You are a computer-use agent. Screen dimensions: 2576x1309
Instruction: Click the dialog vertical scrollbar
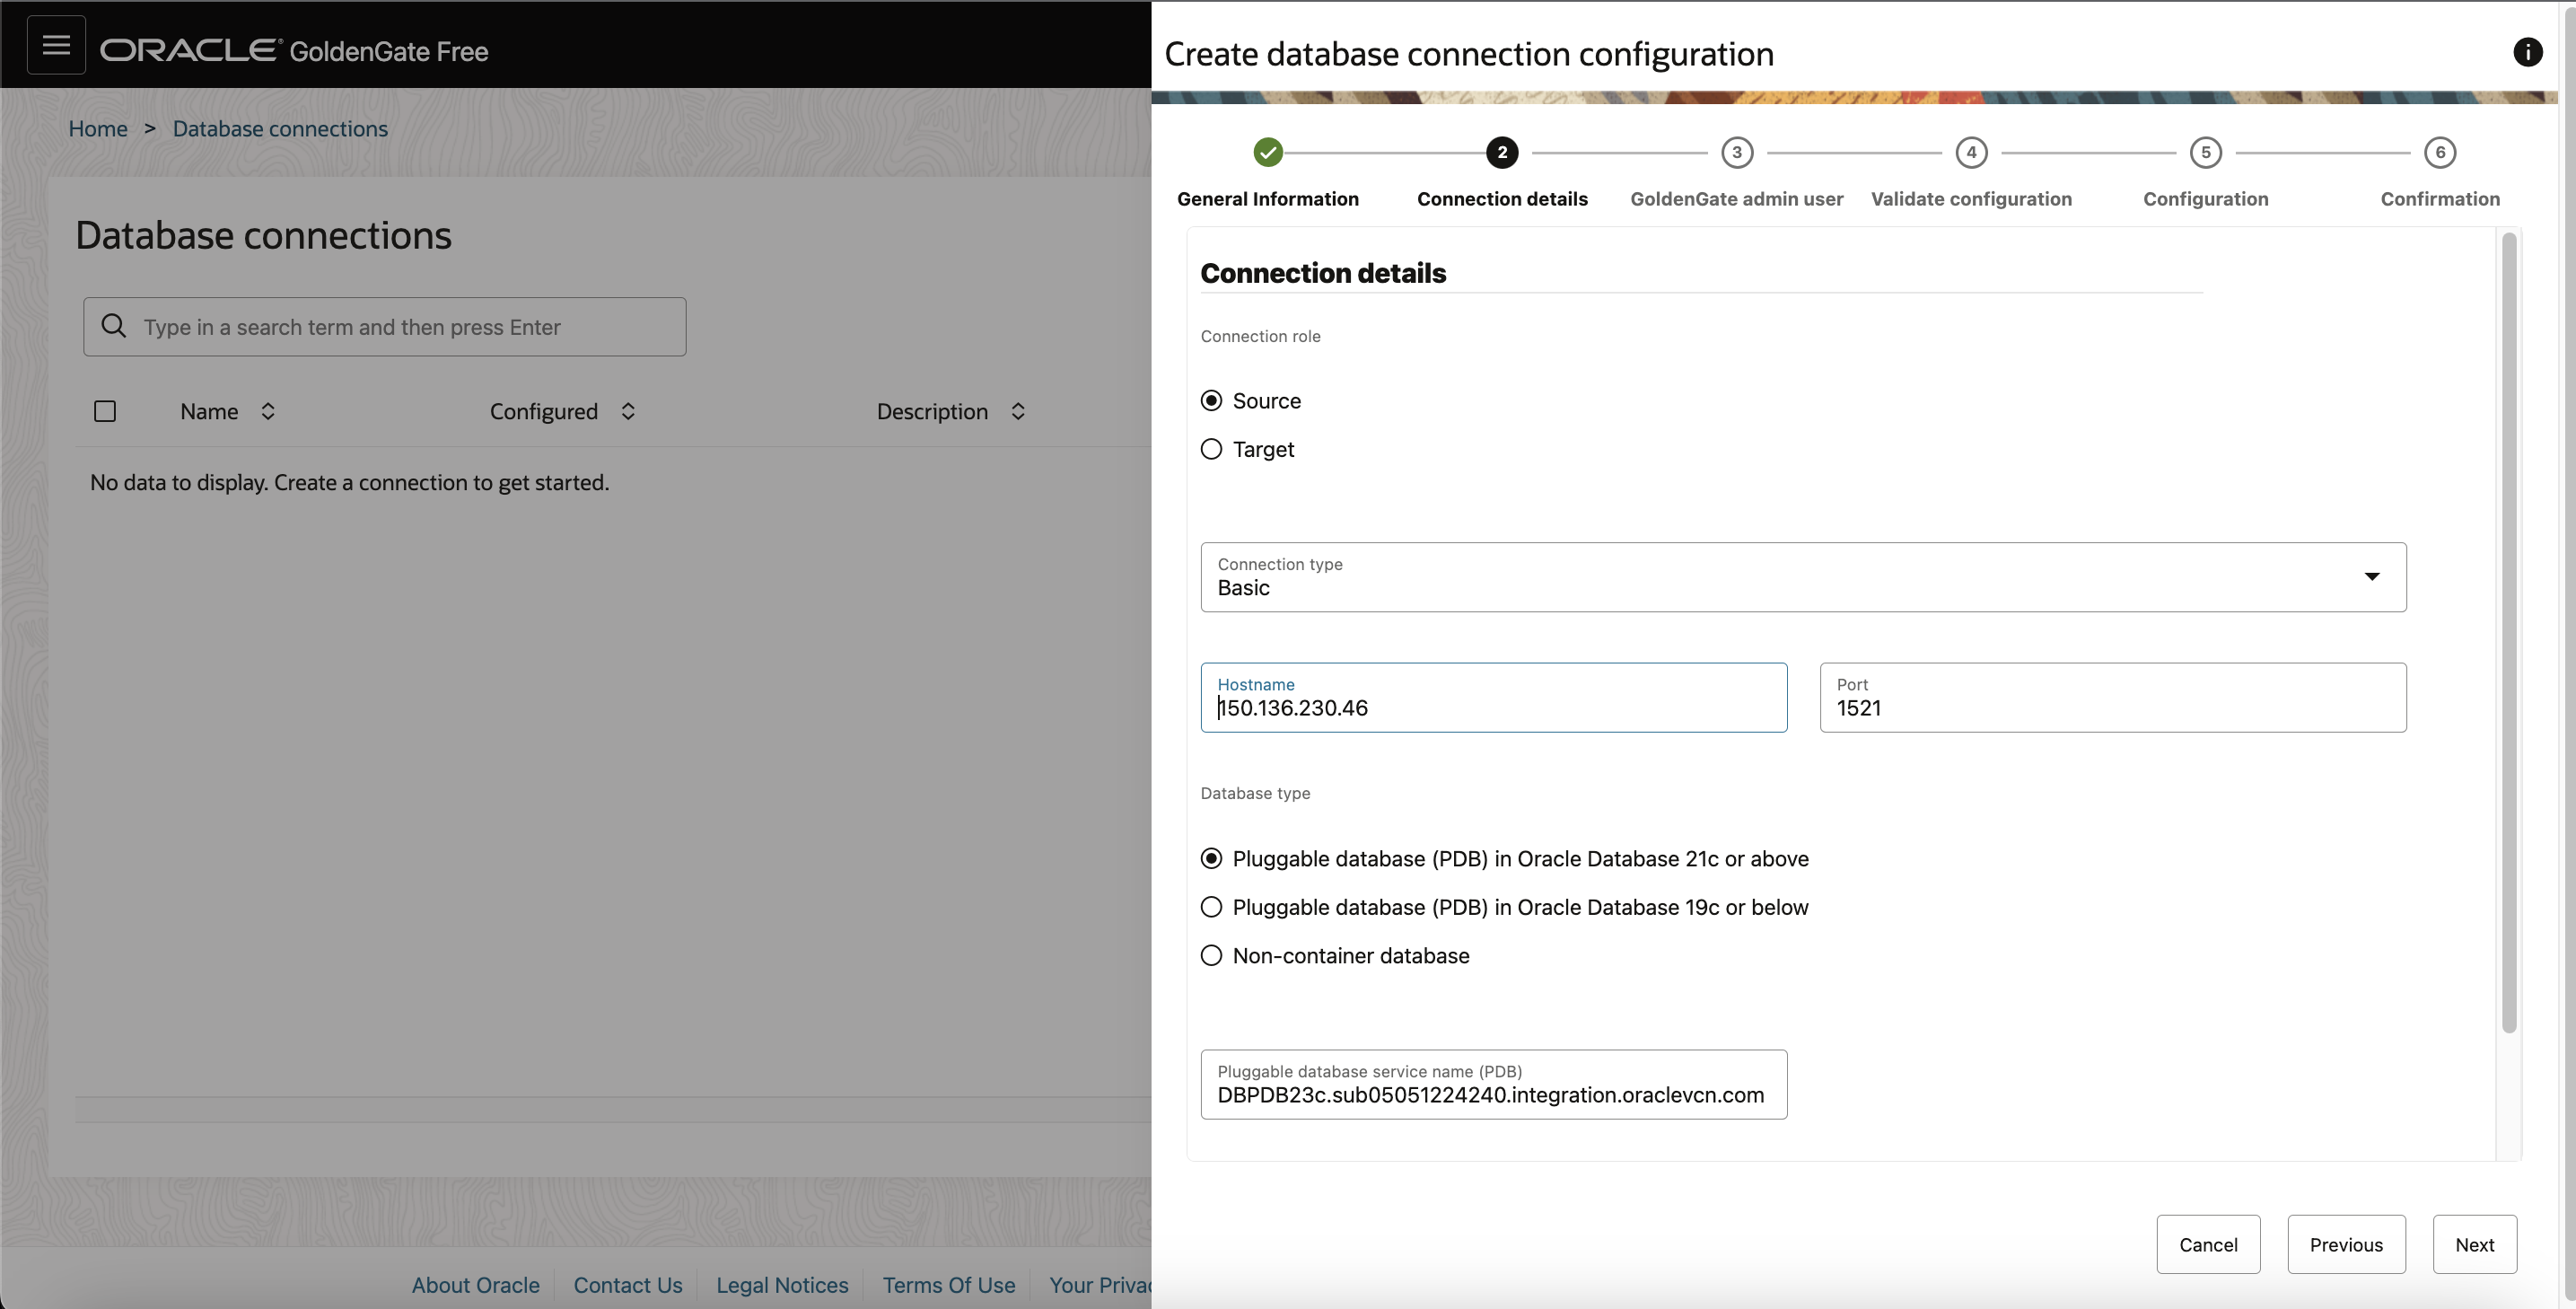click(2508, 632)
